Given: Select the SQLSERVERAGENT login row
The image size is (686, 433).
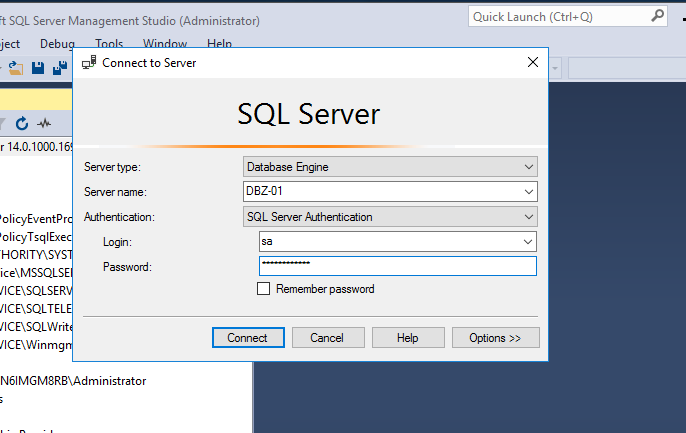Looking at the screenshot, I should point(36,291).
